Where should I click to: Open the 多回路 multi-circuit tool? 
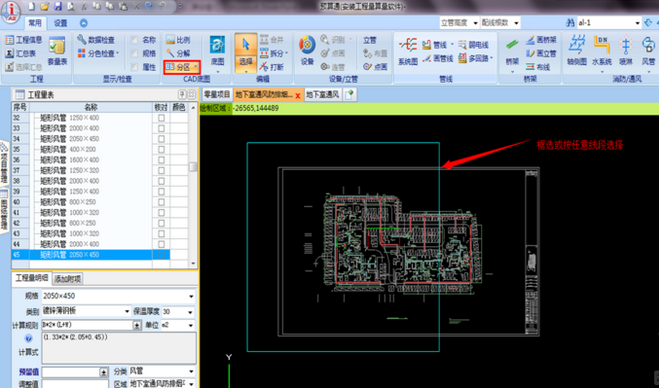coord(475,58)
